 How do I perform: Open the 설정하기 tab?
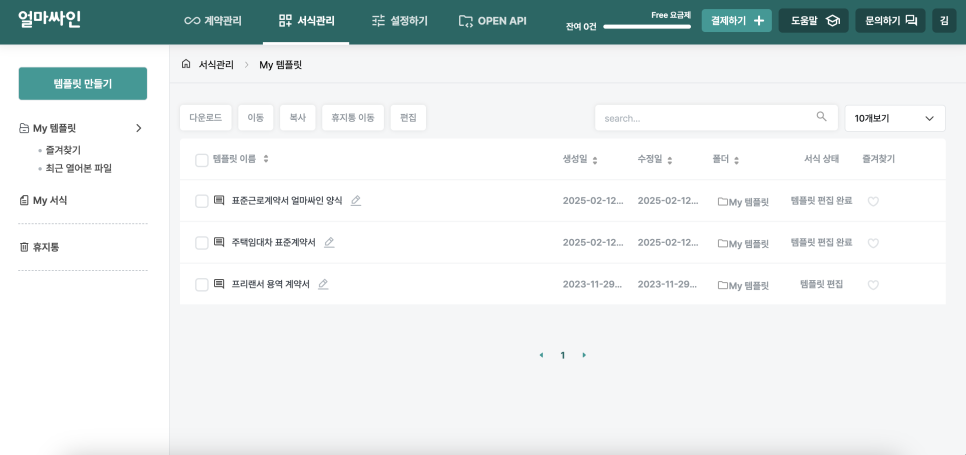pos(400,21)
